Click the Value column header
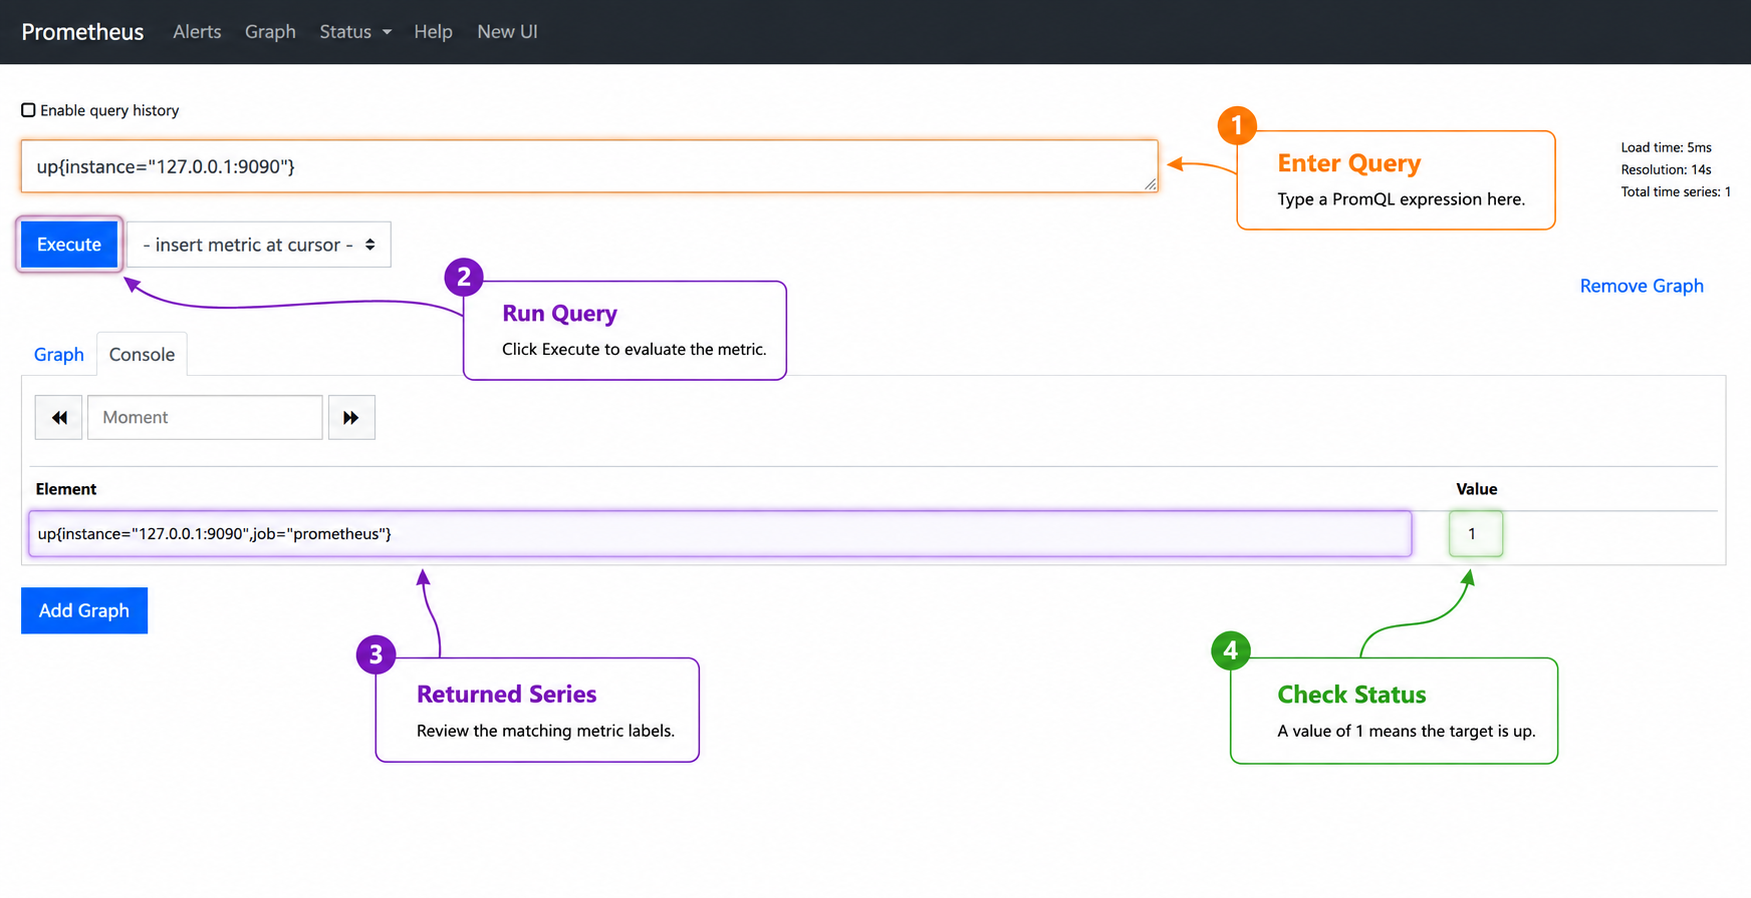 (x=1476, y=489)
